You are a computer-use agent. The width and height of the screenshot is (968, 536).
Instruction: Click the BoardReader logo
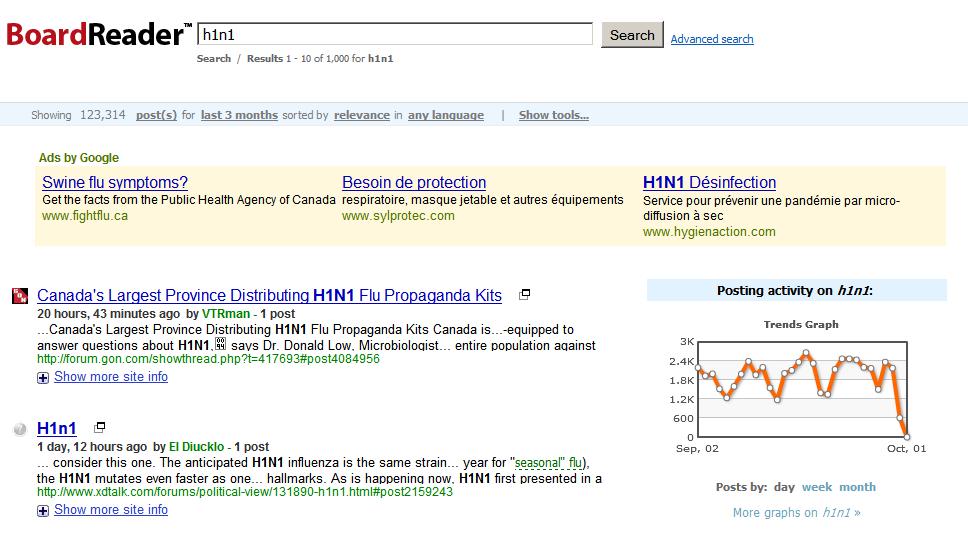point(99,34)
